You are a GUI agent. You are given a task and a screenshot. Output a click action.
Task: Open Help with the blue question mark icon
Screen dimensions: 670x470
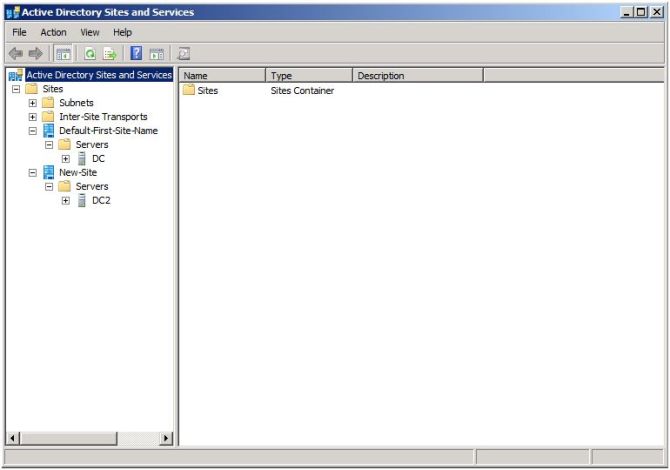136,53
